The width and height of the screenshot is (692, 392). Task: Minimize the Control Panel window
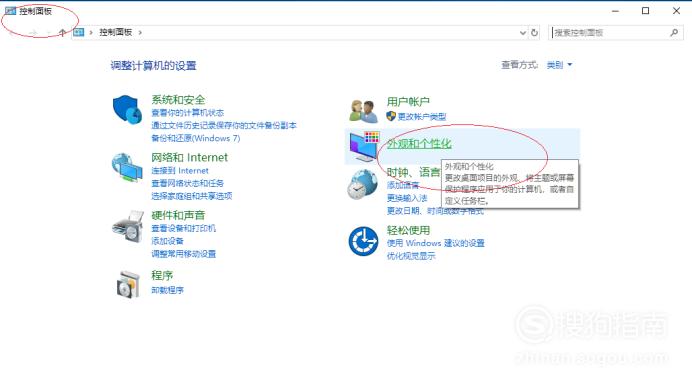(x=616, y=11)
